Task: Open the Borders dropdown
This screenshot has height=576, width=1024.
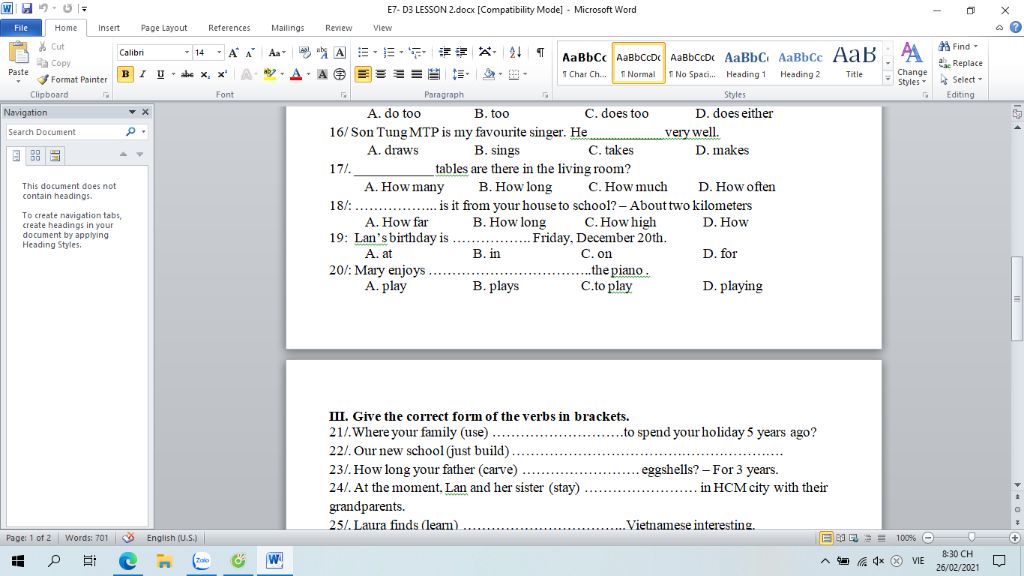Action: 524,74
